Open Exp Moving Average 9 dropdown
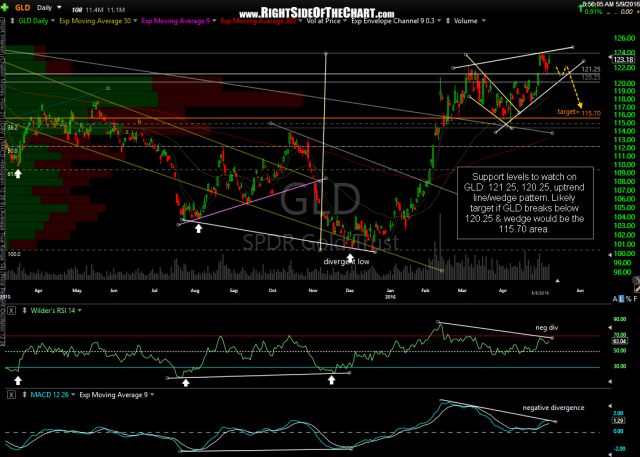Viewport: 640px width, 457px height. (x=214, y=21)
